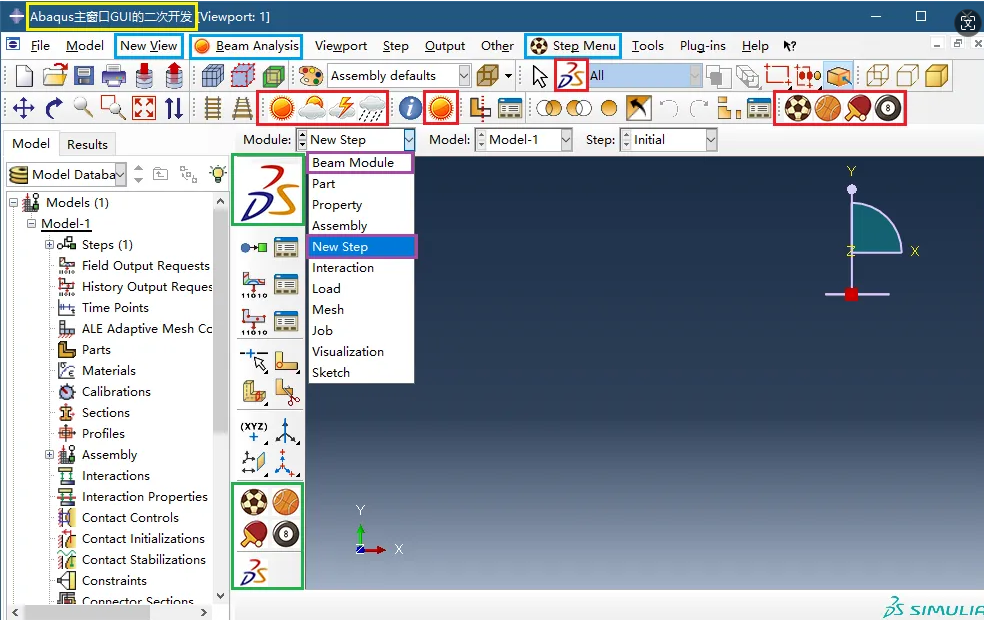Click the Create Step icon in the toolbox
The width and height of the screenshot is (984, 620).
pos(254,247)
